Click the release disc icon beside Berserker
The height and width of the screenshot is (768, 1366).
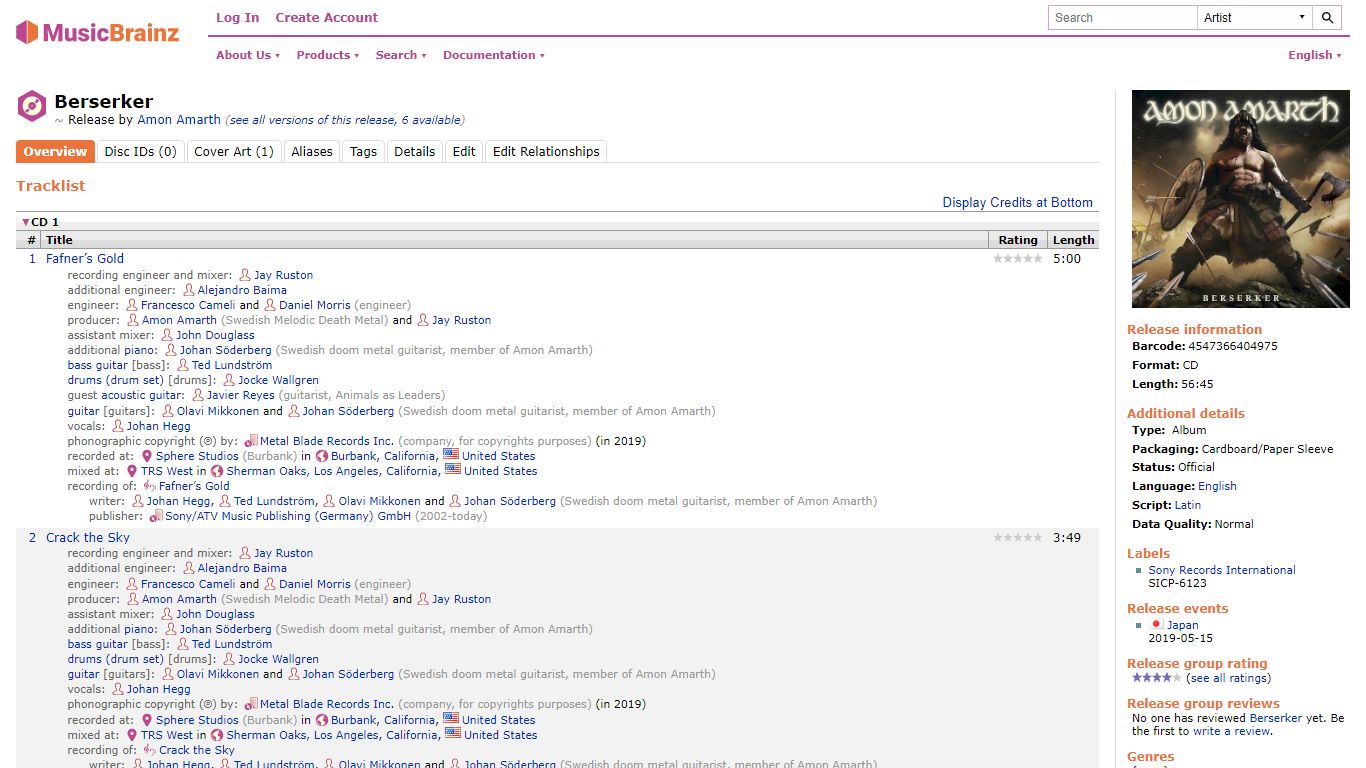(x=32, y=106)
